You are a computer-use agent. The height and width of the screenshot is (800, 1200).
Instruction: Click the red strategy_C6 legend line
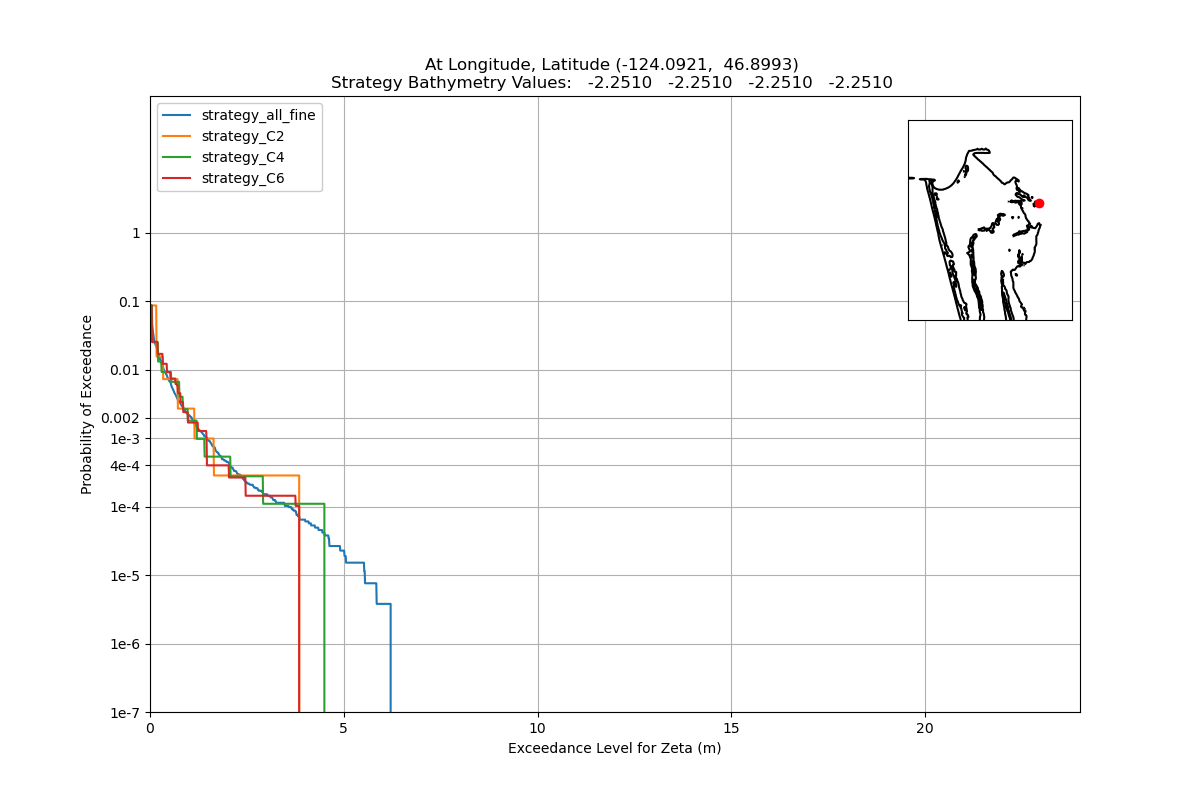178,178
